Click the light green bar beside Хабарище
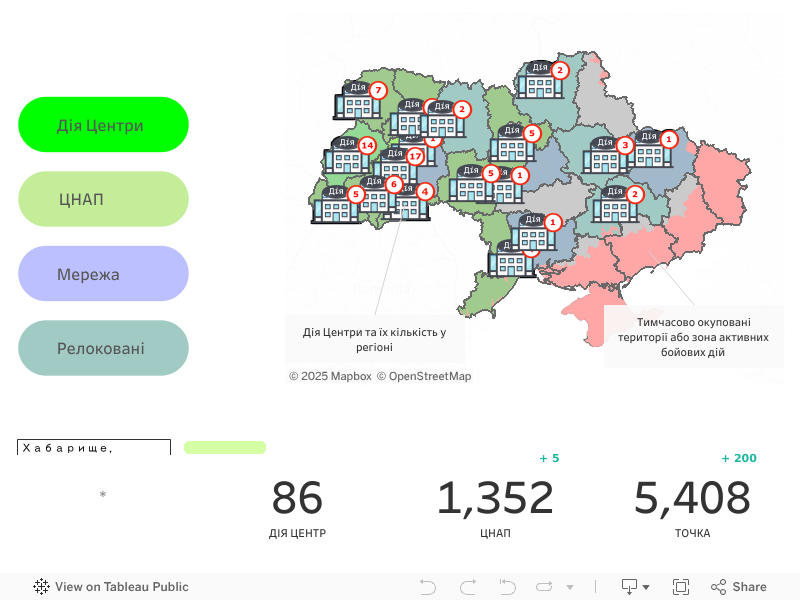Screen dimensions: 800x600 (225, 447)
